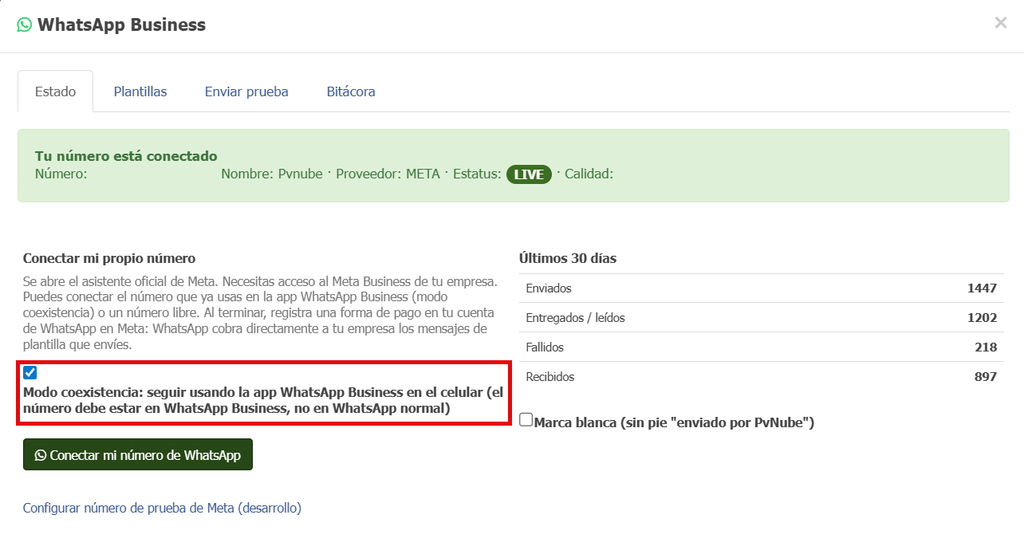The image size is (1024, 553).
Task: Select the value 1202
Action: point(982,318)
